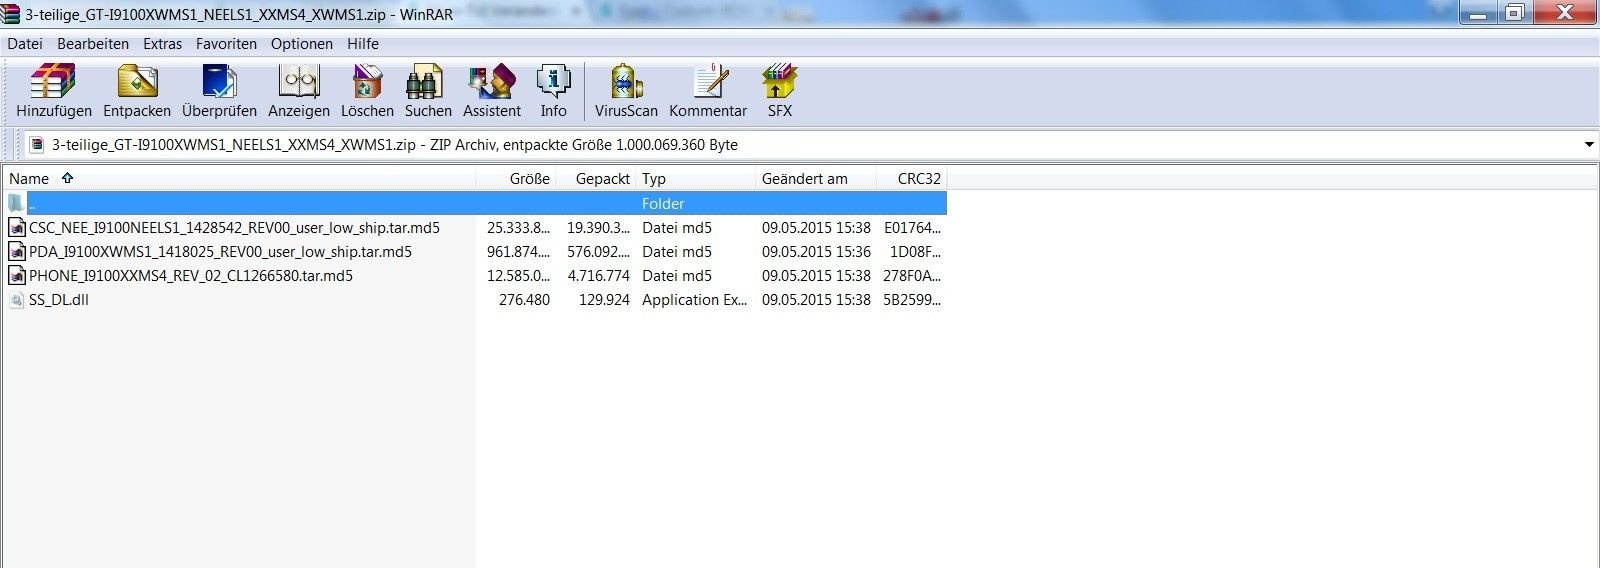Click the PDA_I9100XWMS1 file icon
Image resolution: width=1600 pixels, height=568 pixels.
(x=17, y=252)
